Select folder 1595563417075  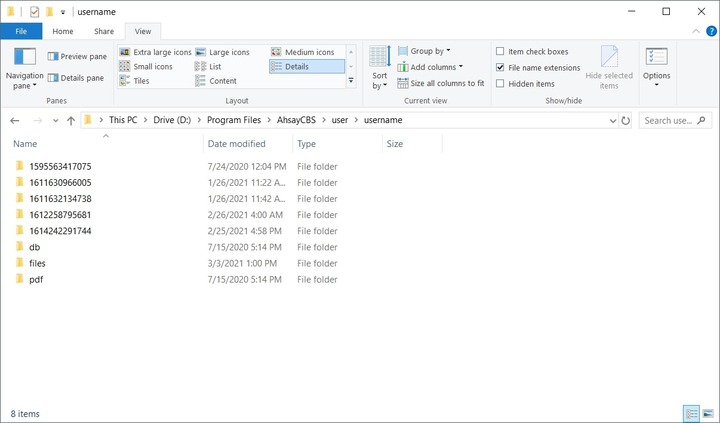pyautogui.click(x=60, y=166)
